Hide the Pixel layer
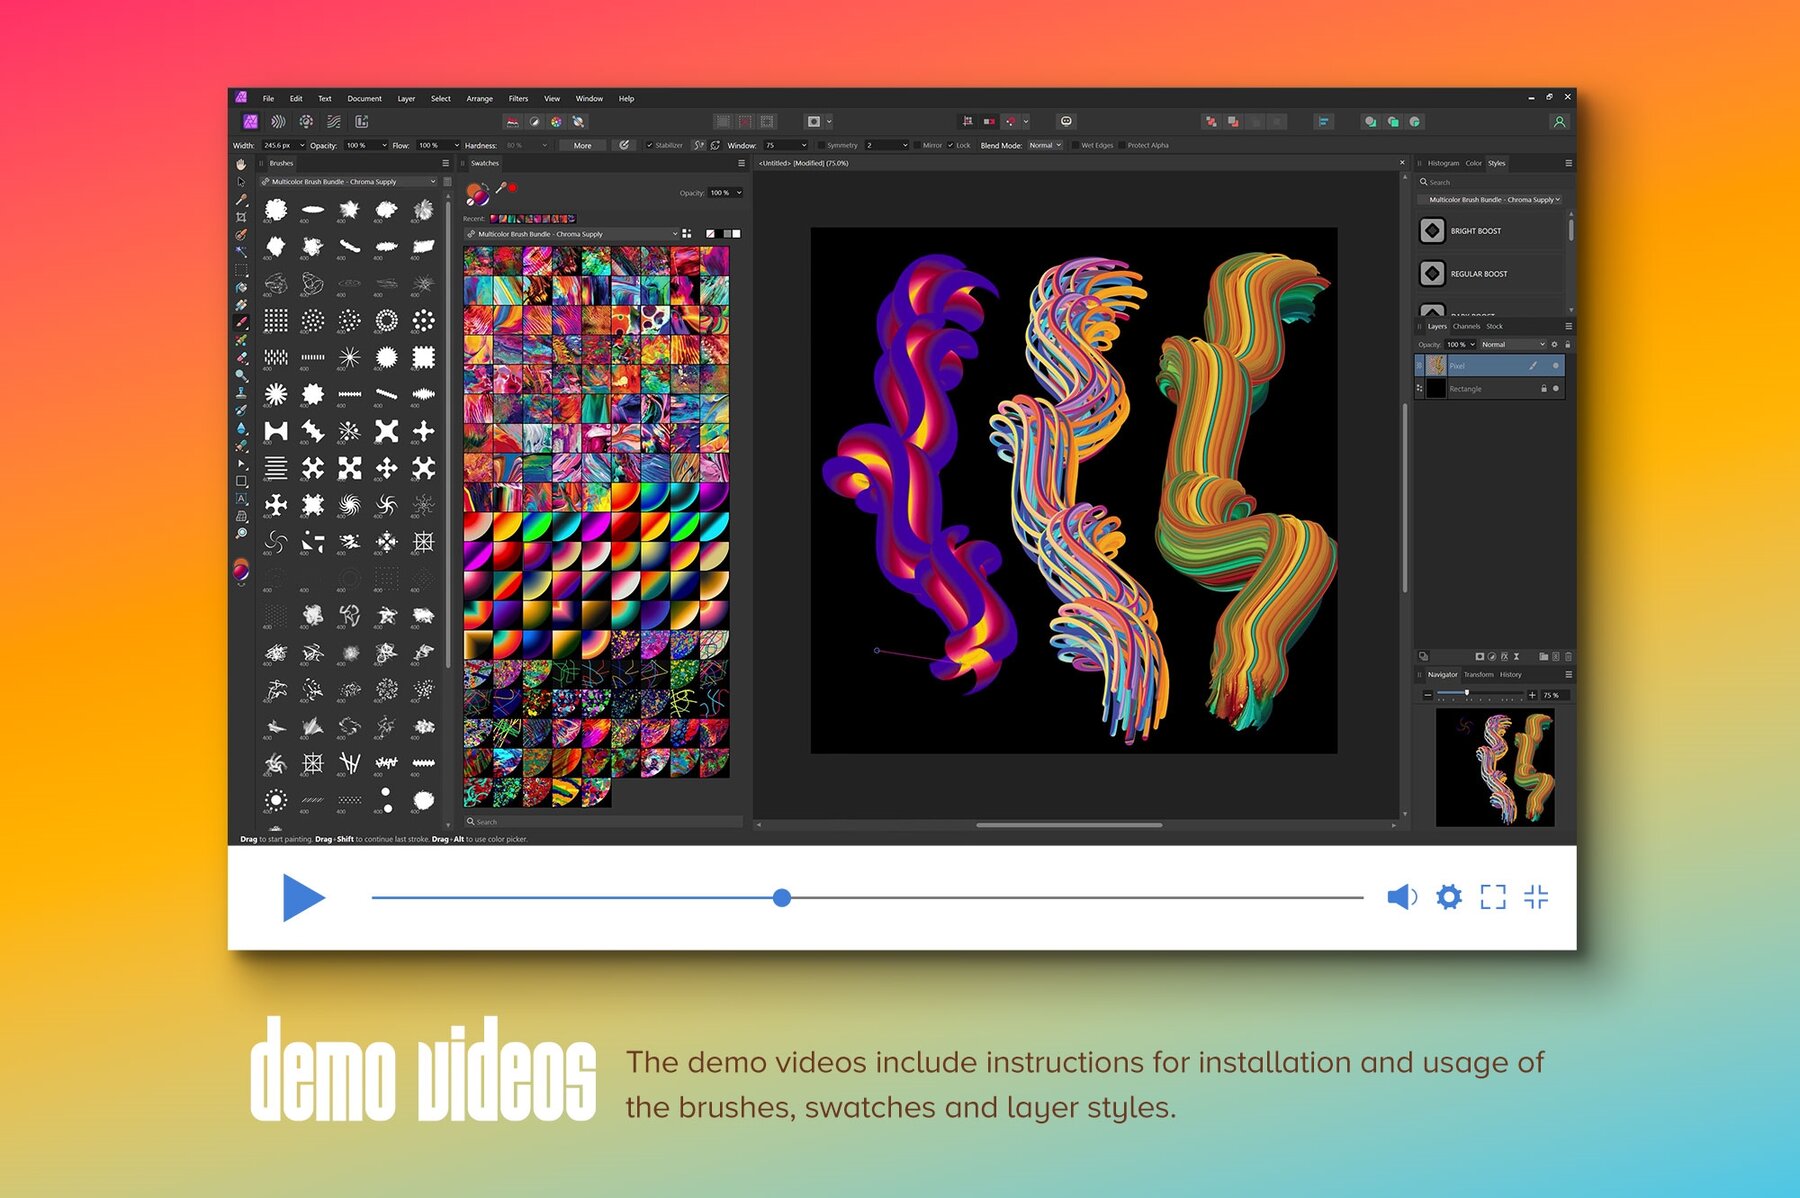This screenshot has width=1800, height=1198. [1555, 366]
